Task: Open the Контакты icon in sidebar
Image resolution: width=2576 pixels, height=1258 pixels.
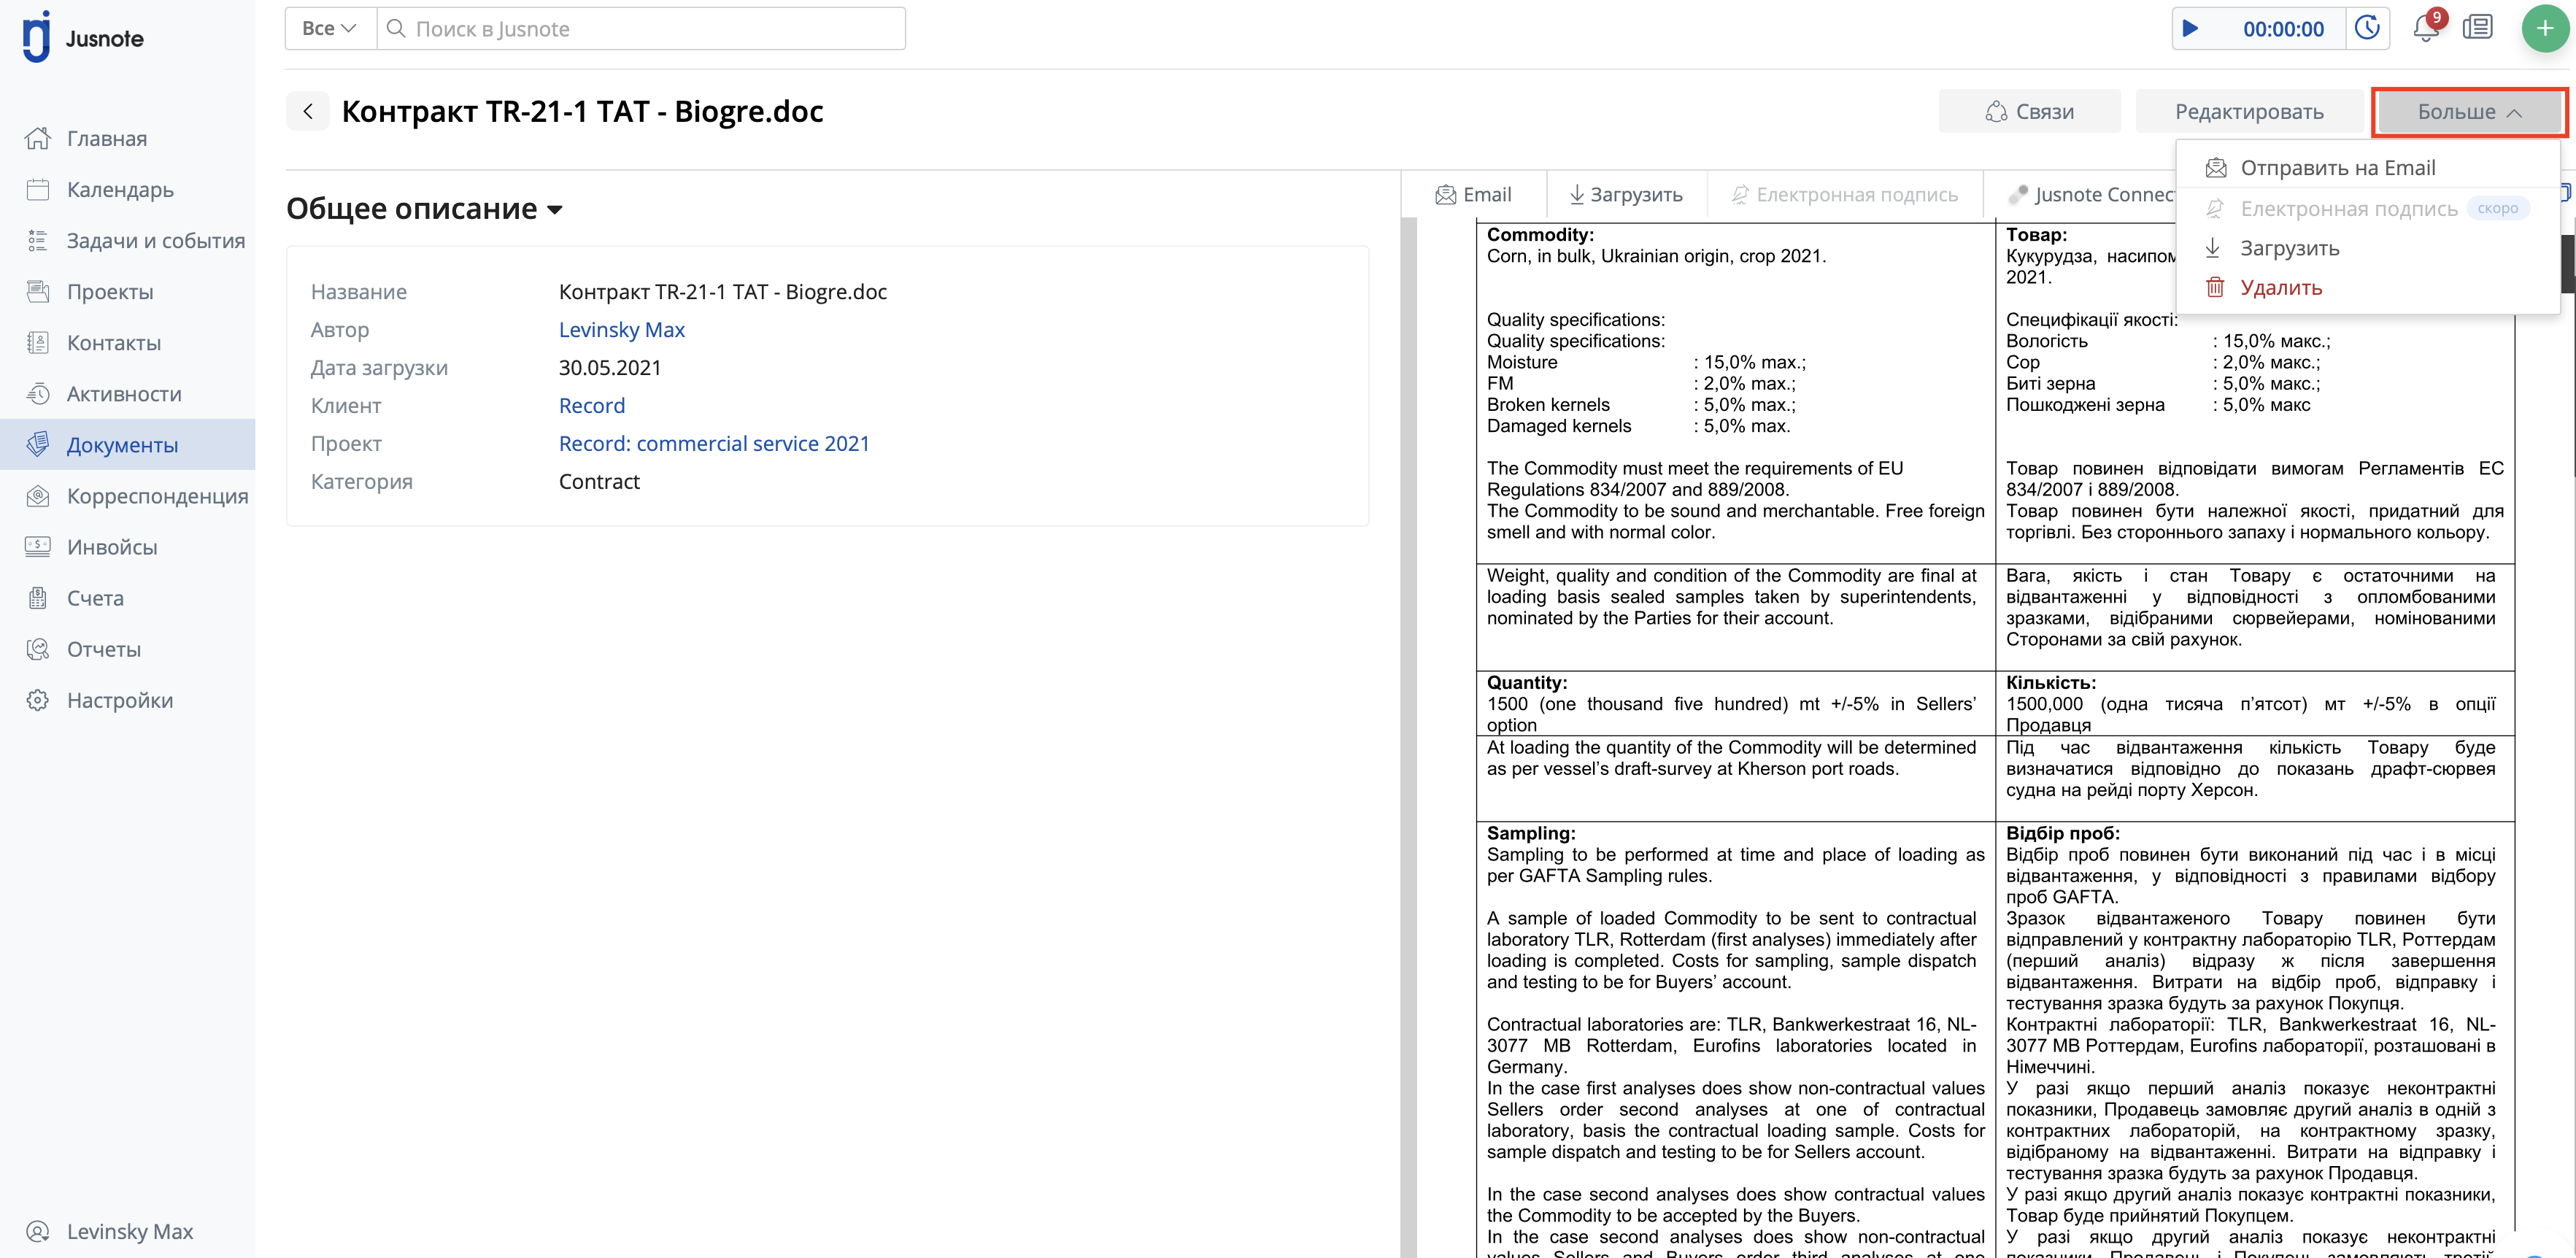Action: pyautogui.click(x=38, y=342)
